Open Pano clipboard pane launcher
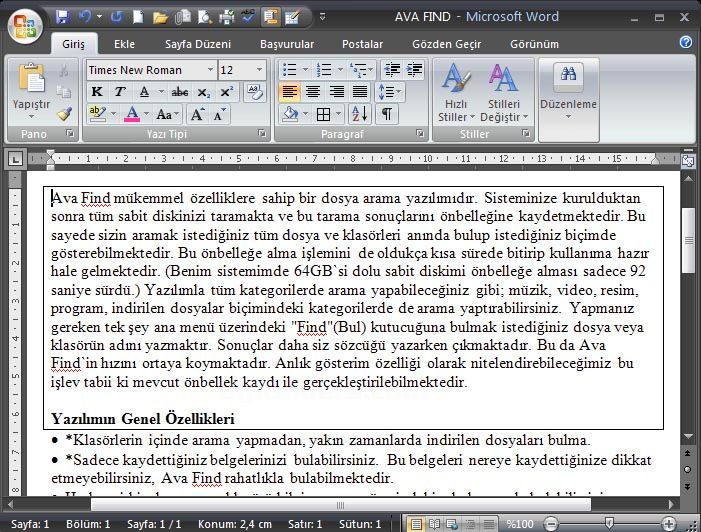701x532 pixels. [x=70, y=133]
